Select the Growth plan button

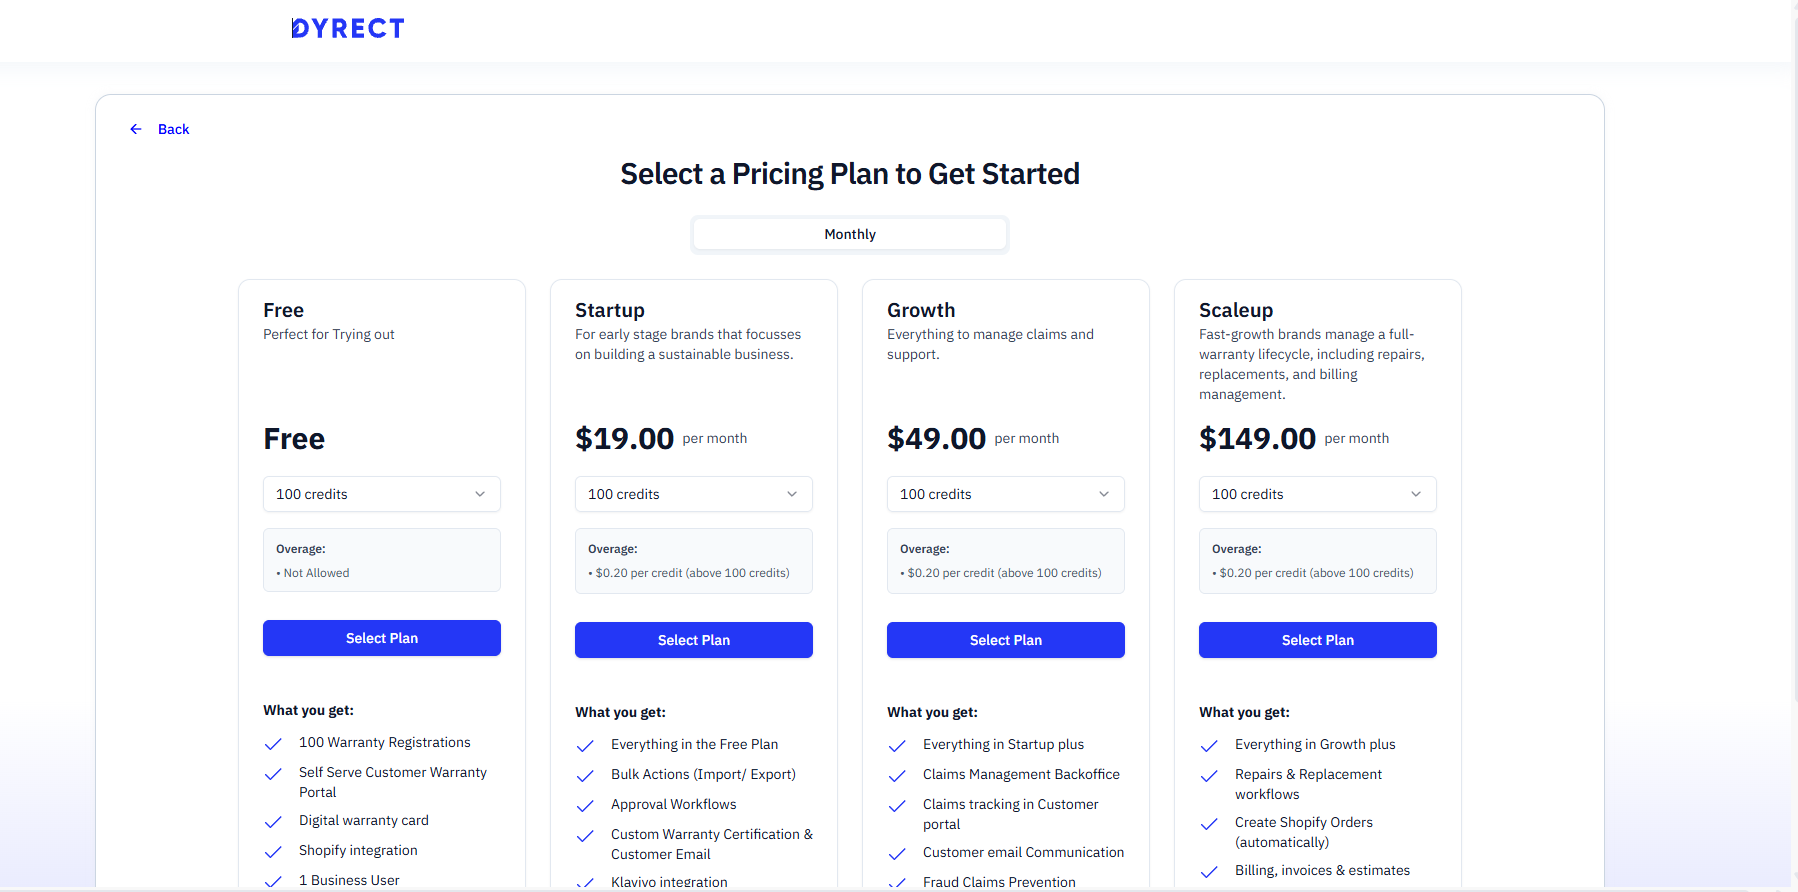pyautogui.click(x=1005, y=640)
